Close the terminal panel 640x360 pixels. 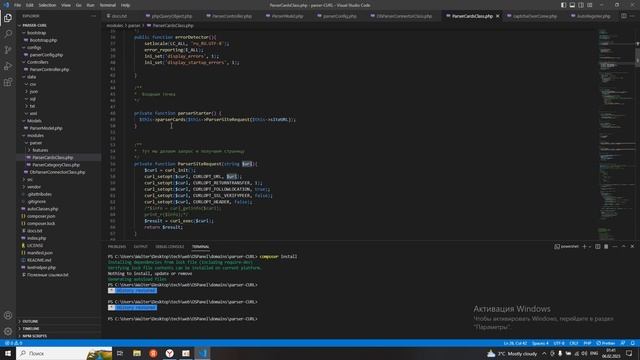tap(632, 247)
